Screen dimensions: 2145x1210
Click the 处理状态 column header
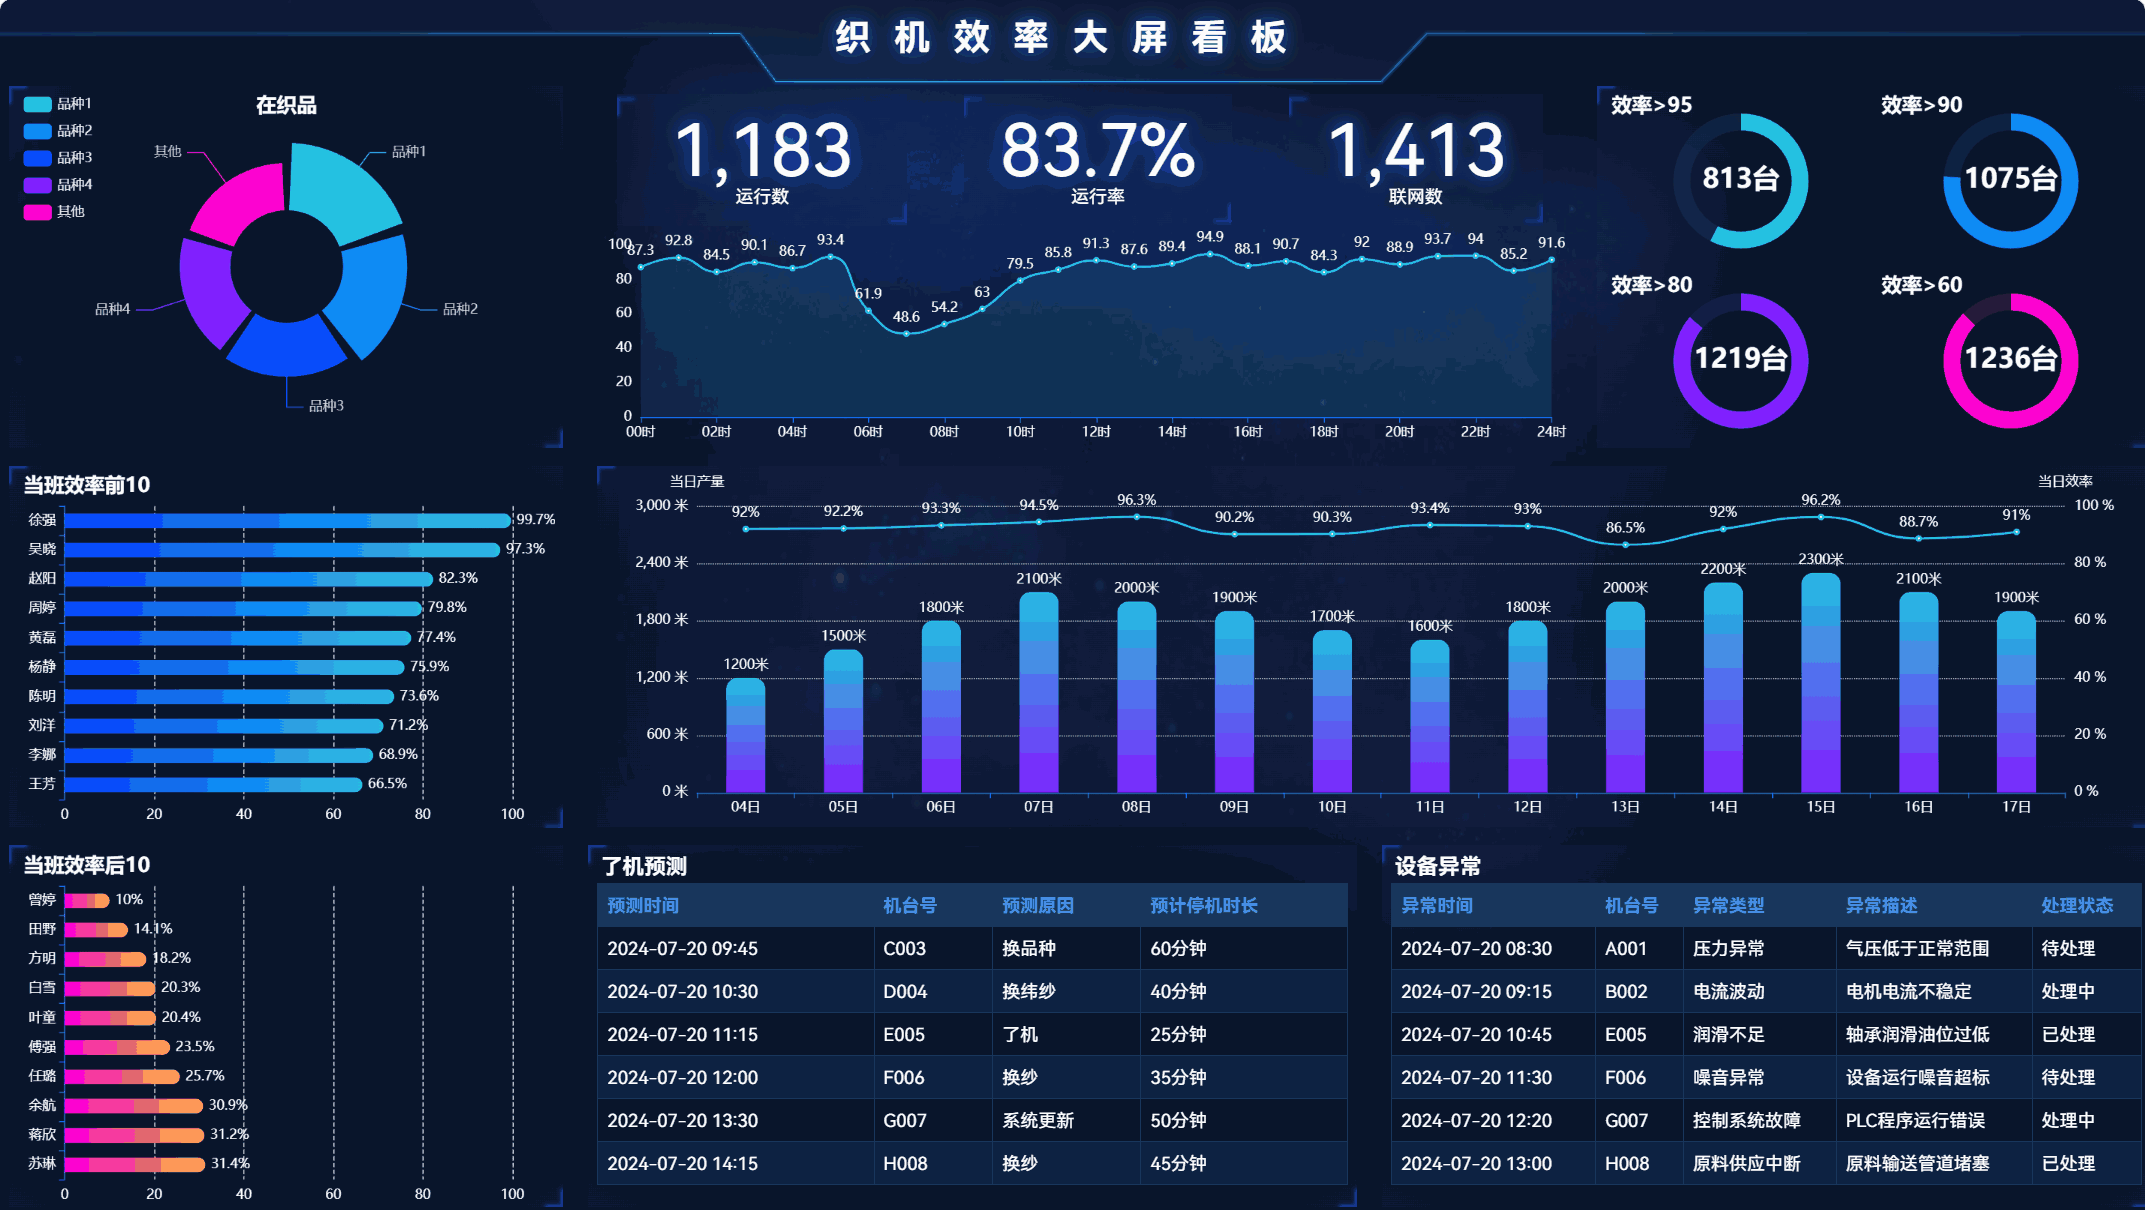[x=2076, y=906]
